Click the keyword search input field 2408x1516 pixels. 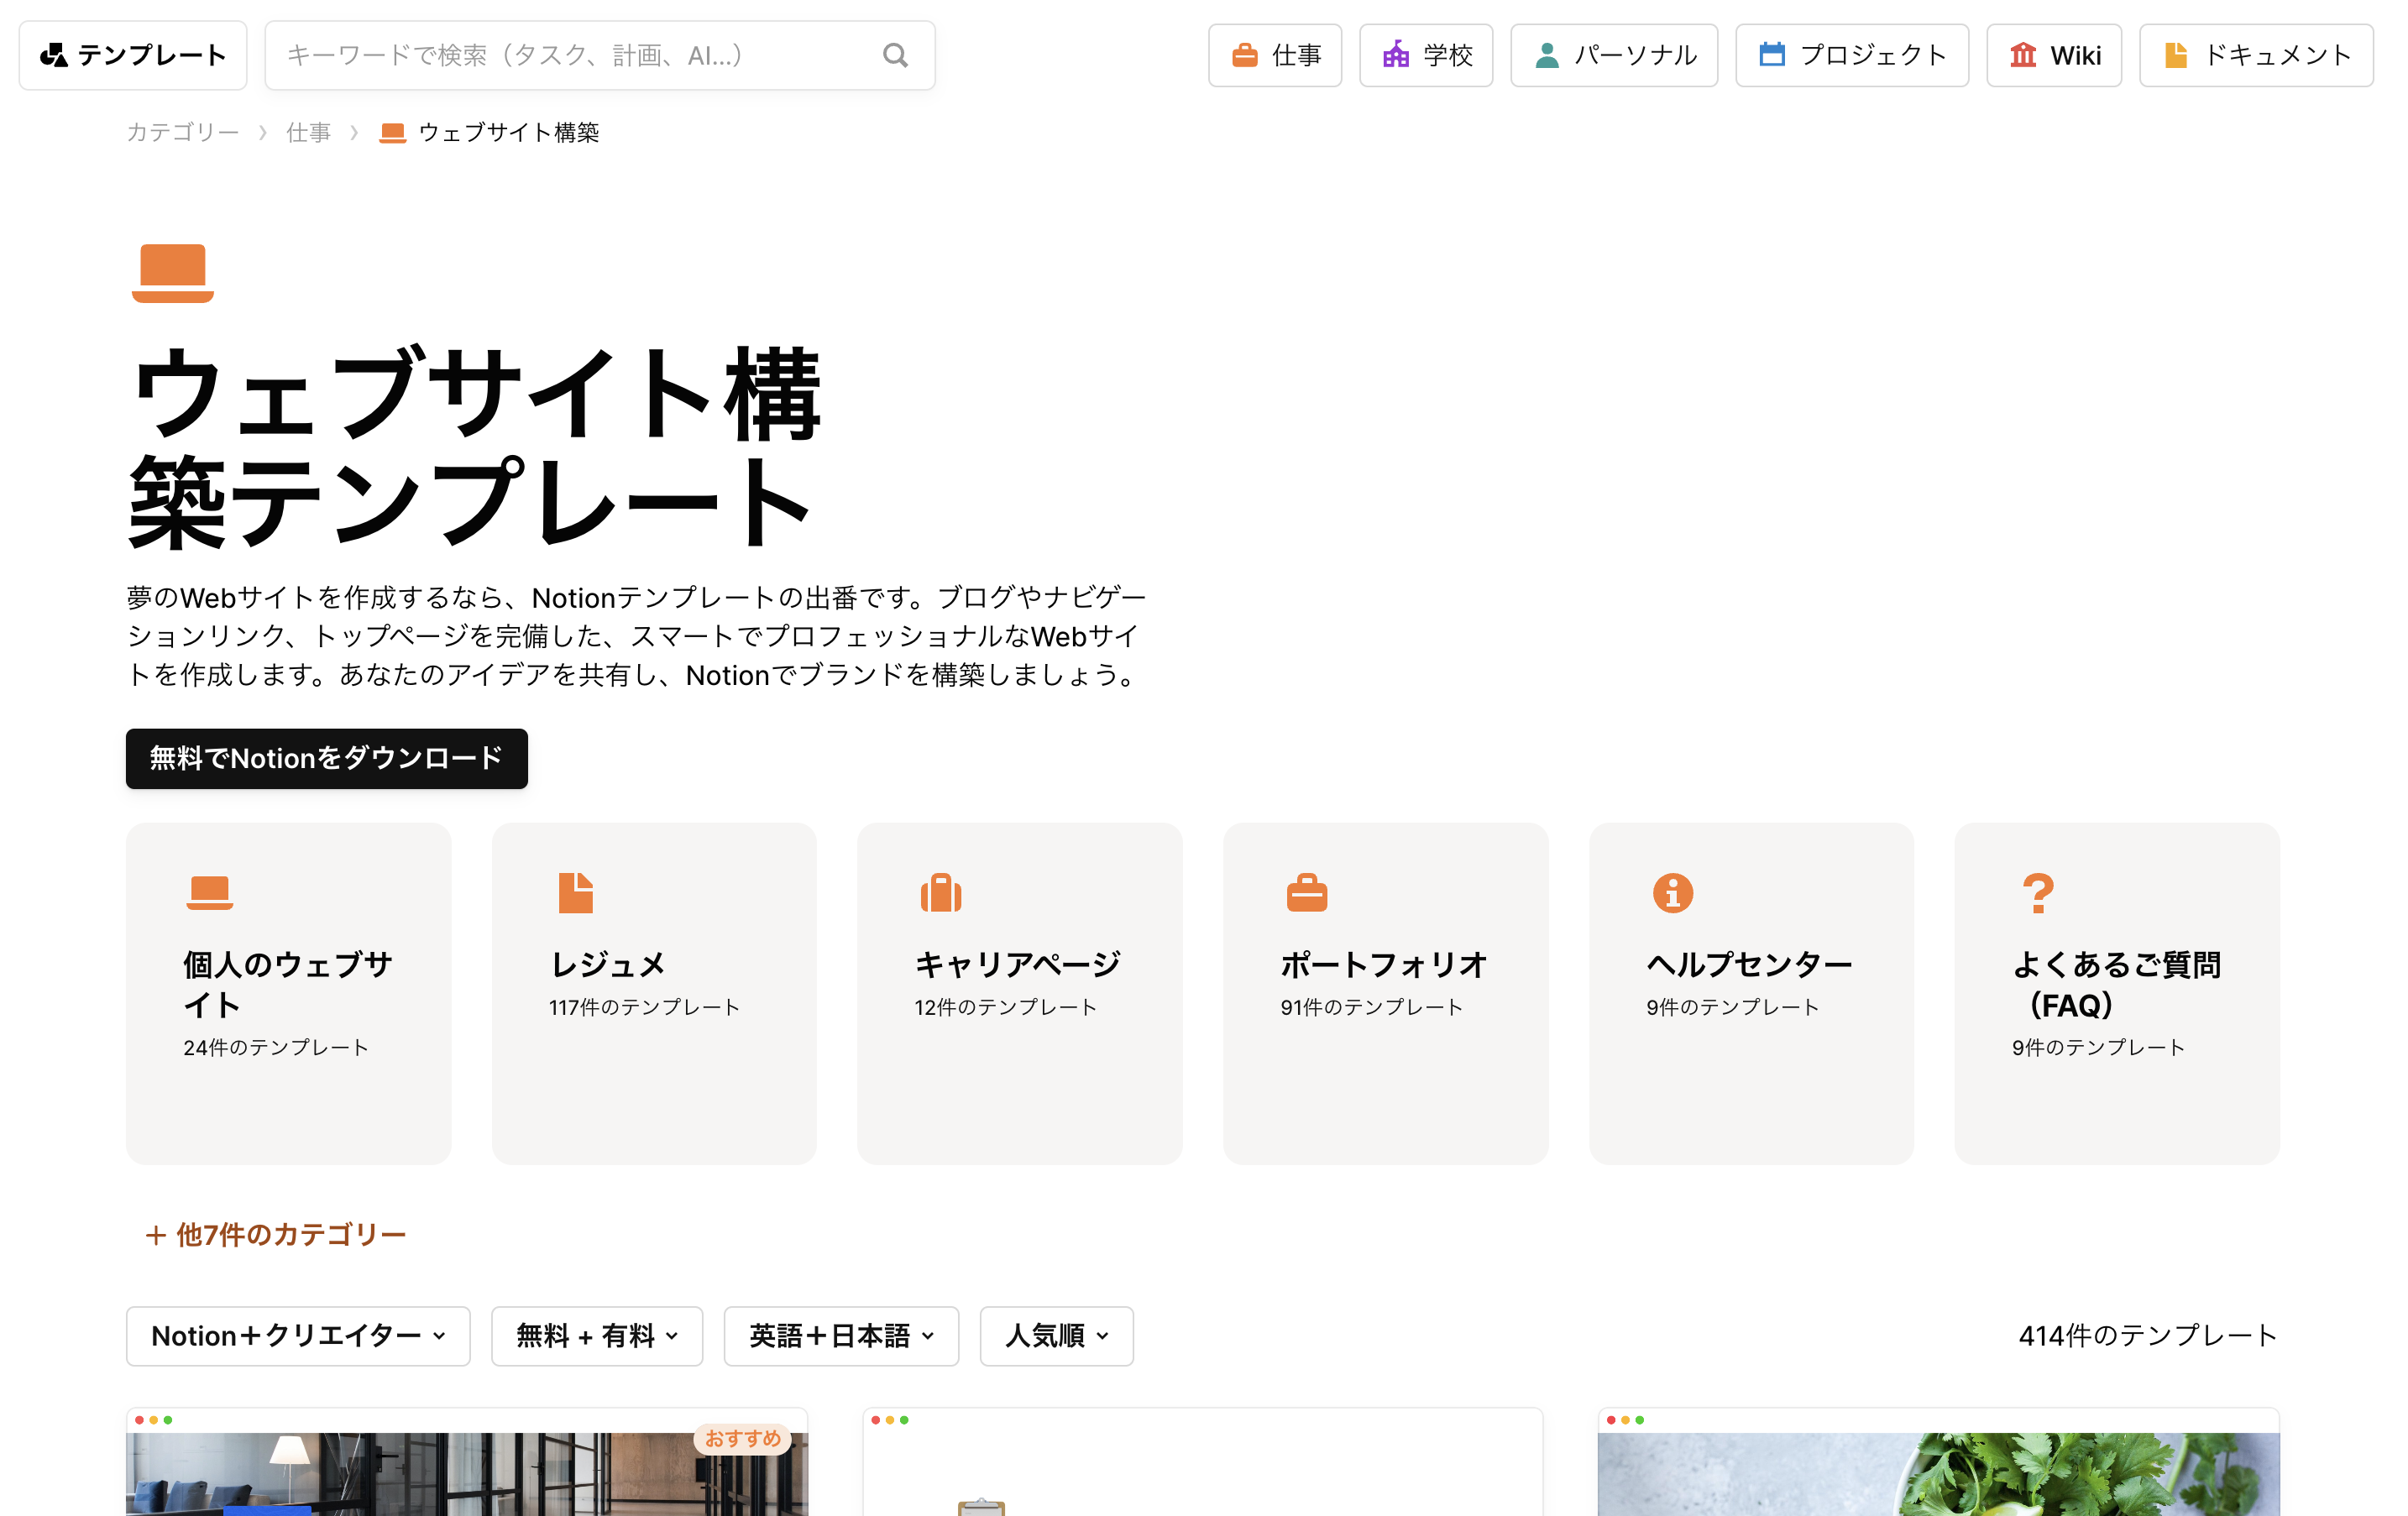pos(600,55)
